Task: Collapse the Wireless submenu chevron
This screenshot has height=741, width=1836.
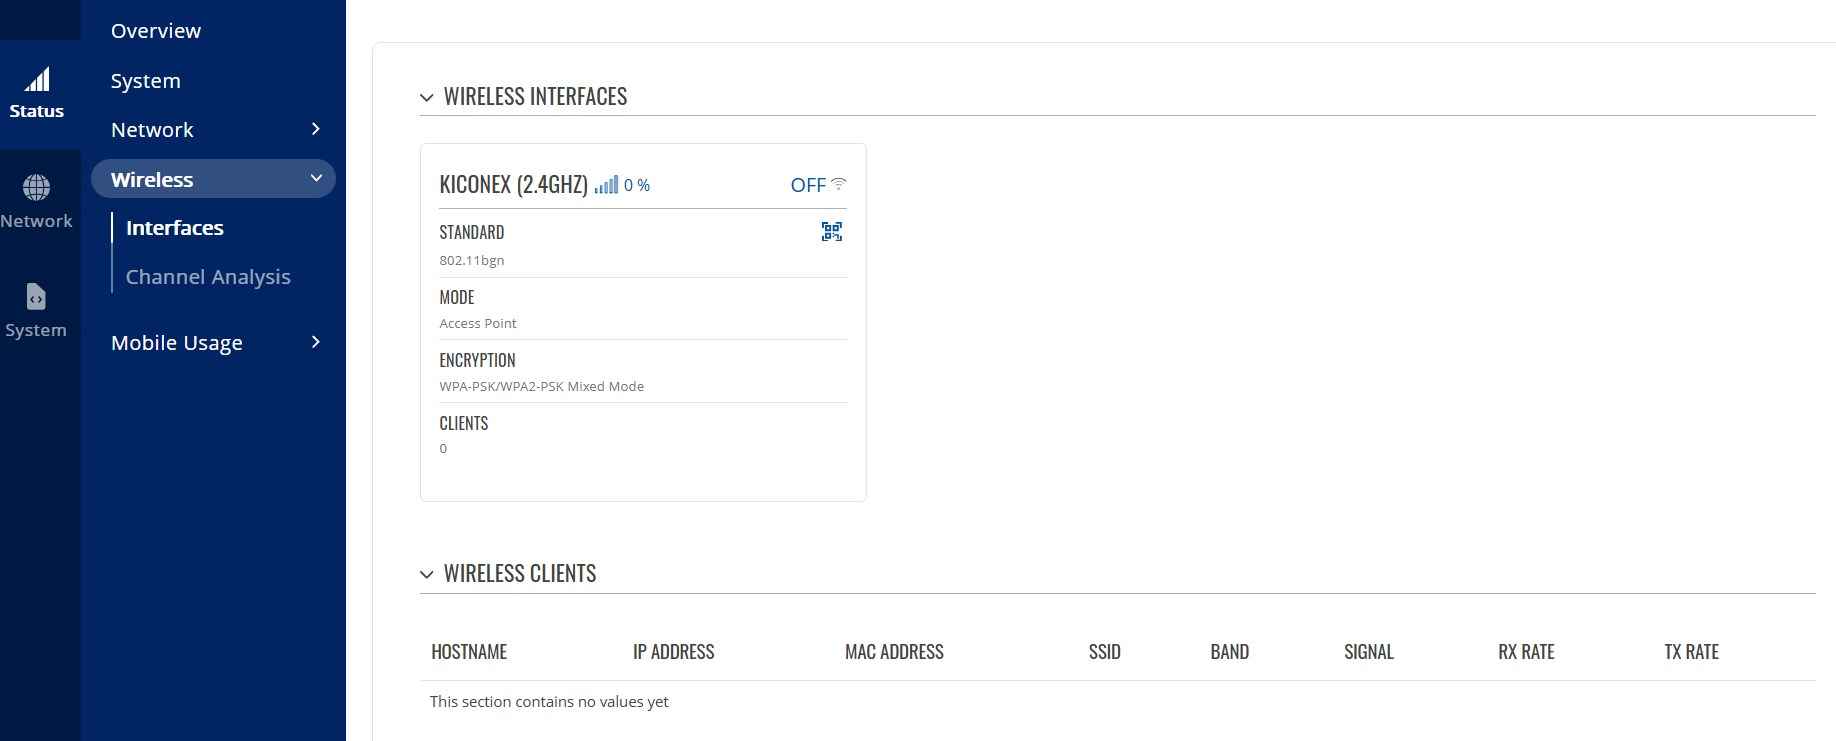Action: (316, 178)
